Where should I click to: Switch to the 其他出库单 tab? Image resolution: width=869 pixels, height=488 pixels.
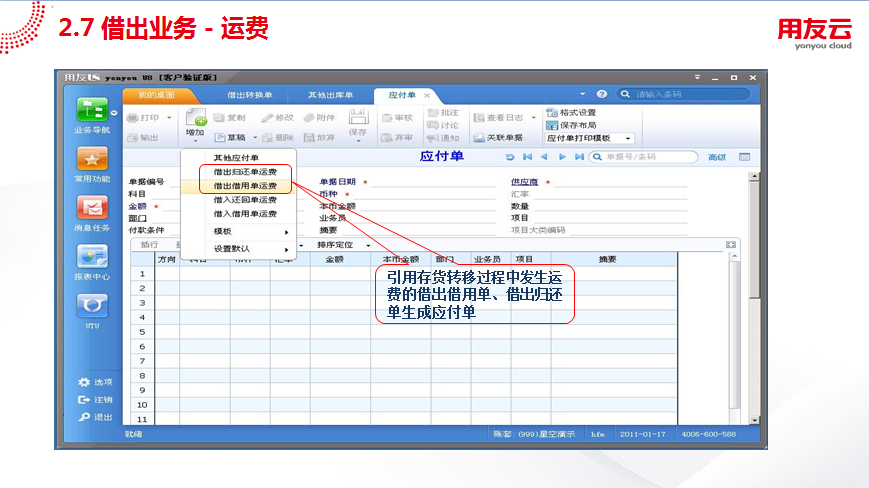(x=330, y=95)
